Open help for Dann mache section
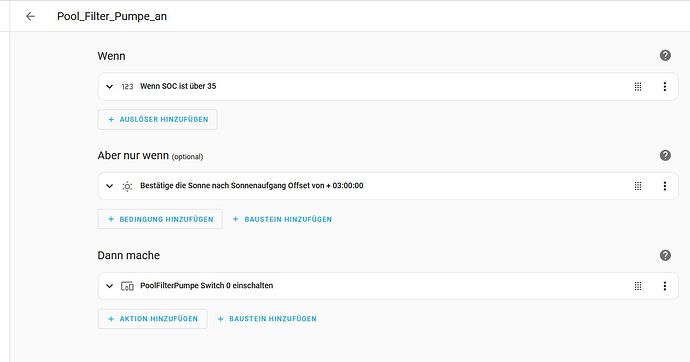The height and width of the screenshot is (362, 690). (665, 255)
